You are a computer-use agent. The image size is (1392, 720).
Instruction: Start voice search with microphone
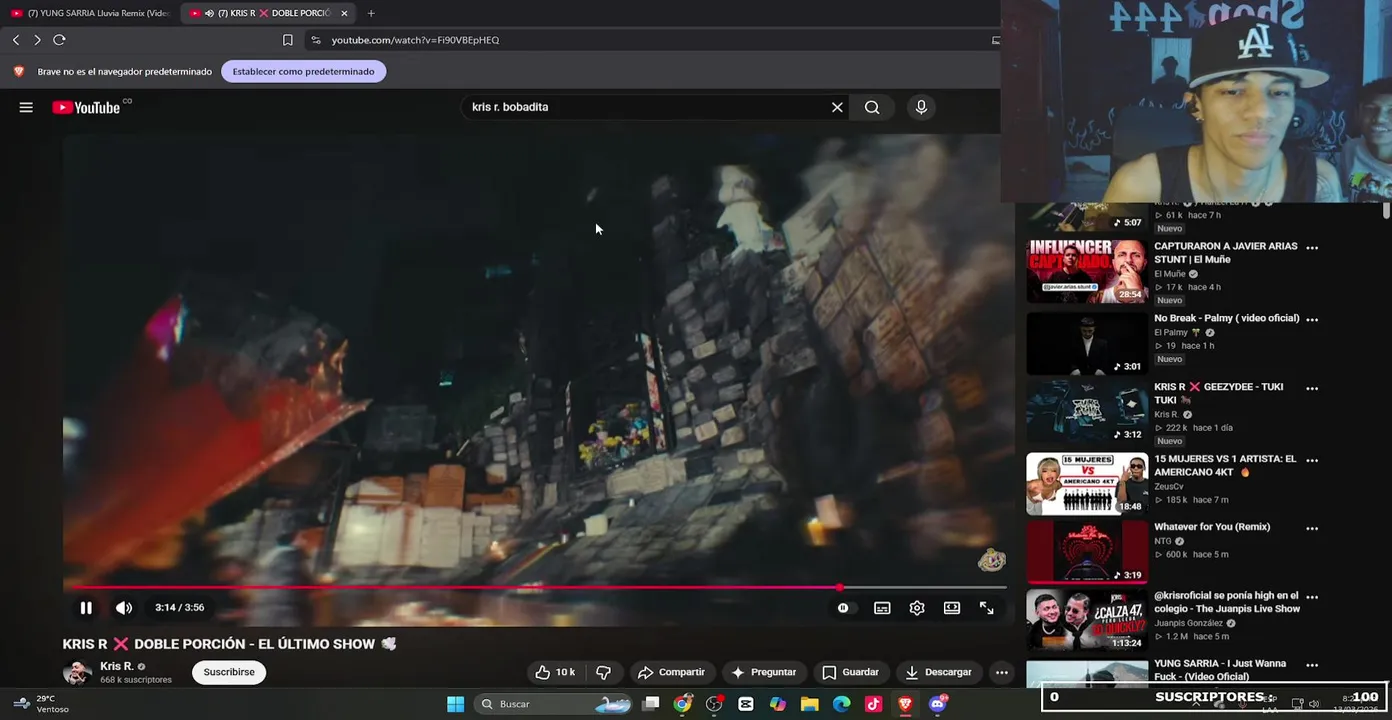921,107
